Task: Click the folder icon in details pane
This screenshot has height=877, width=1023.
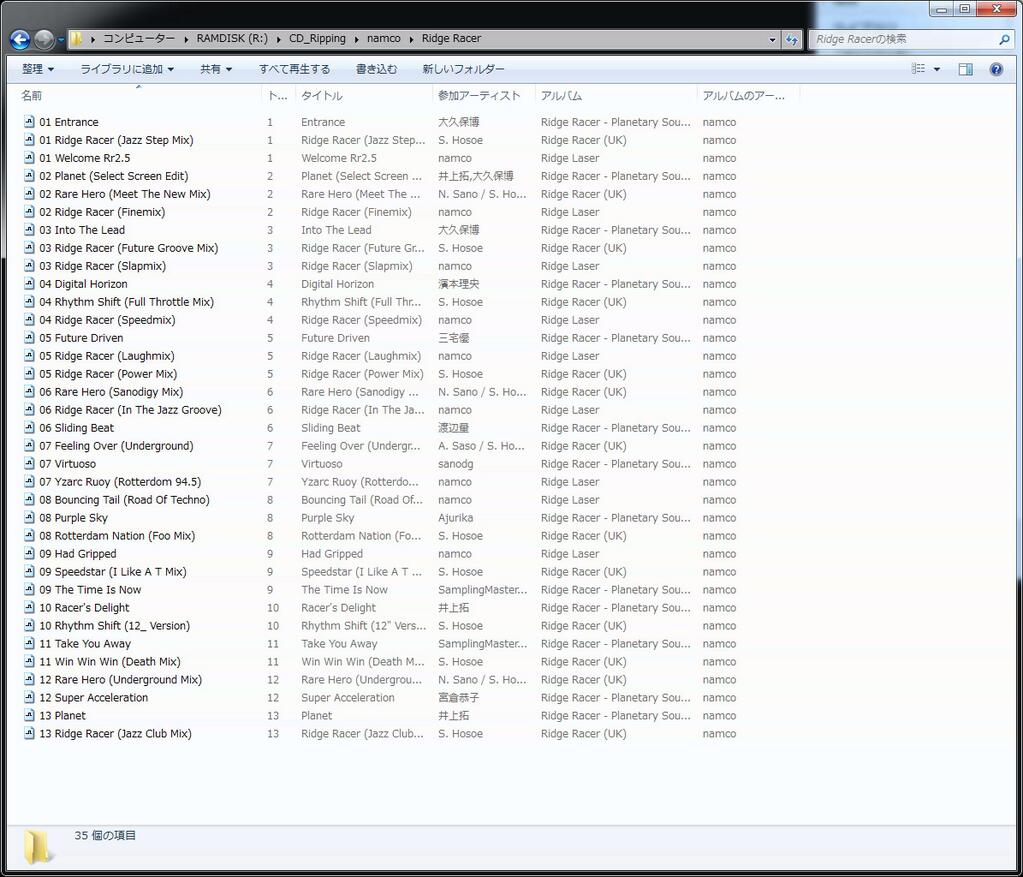Action: [37, 847]
